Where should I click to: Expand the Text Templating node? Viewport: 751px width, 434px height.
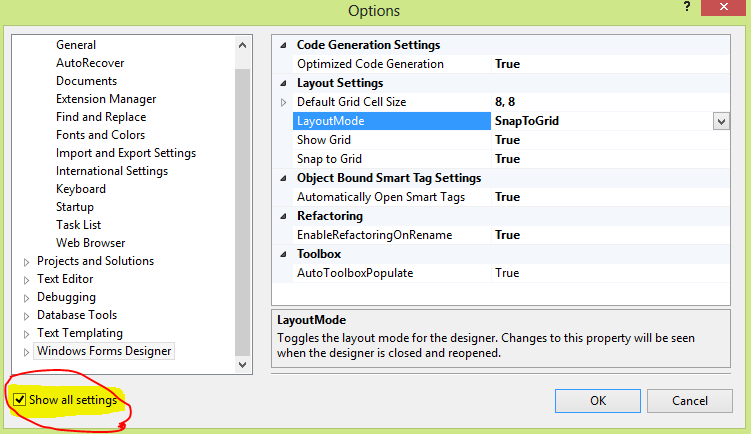pos(26,334)
